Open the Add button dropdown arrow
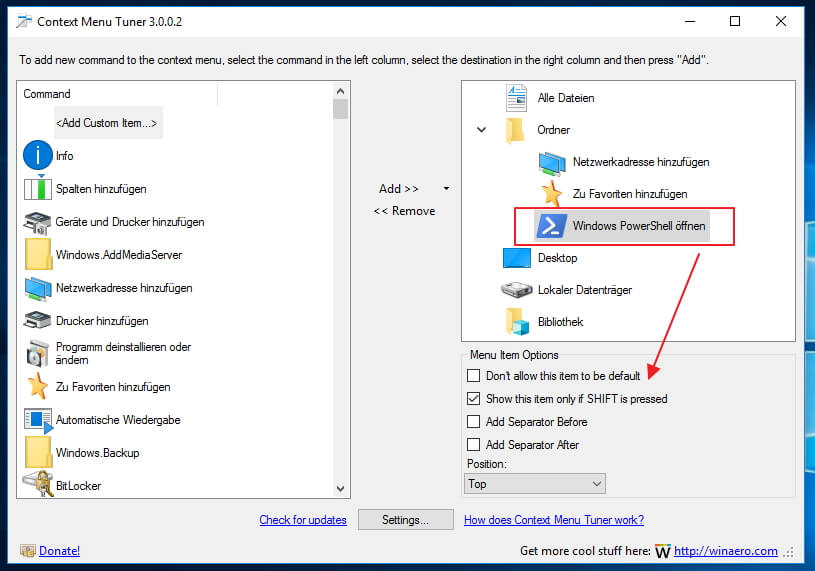 click(446, 189)
